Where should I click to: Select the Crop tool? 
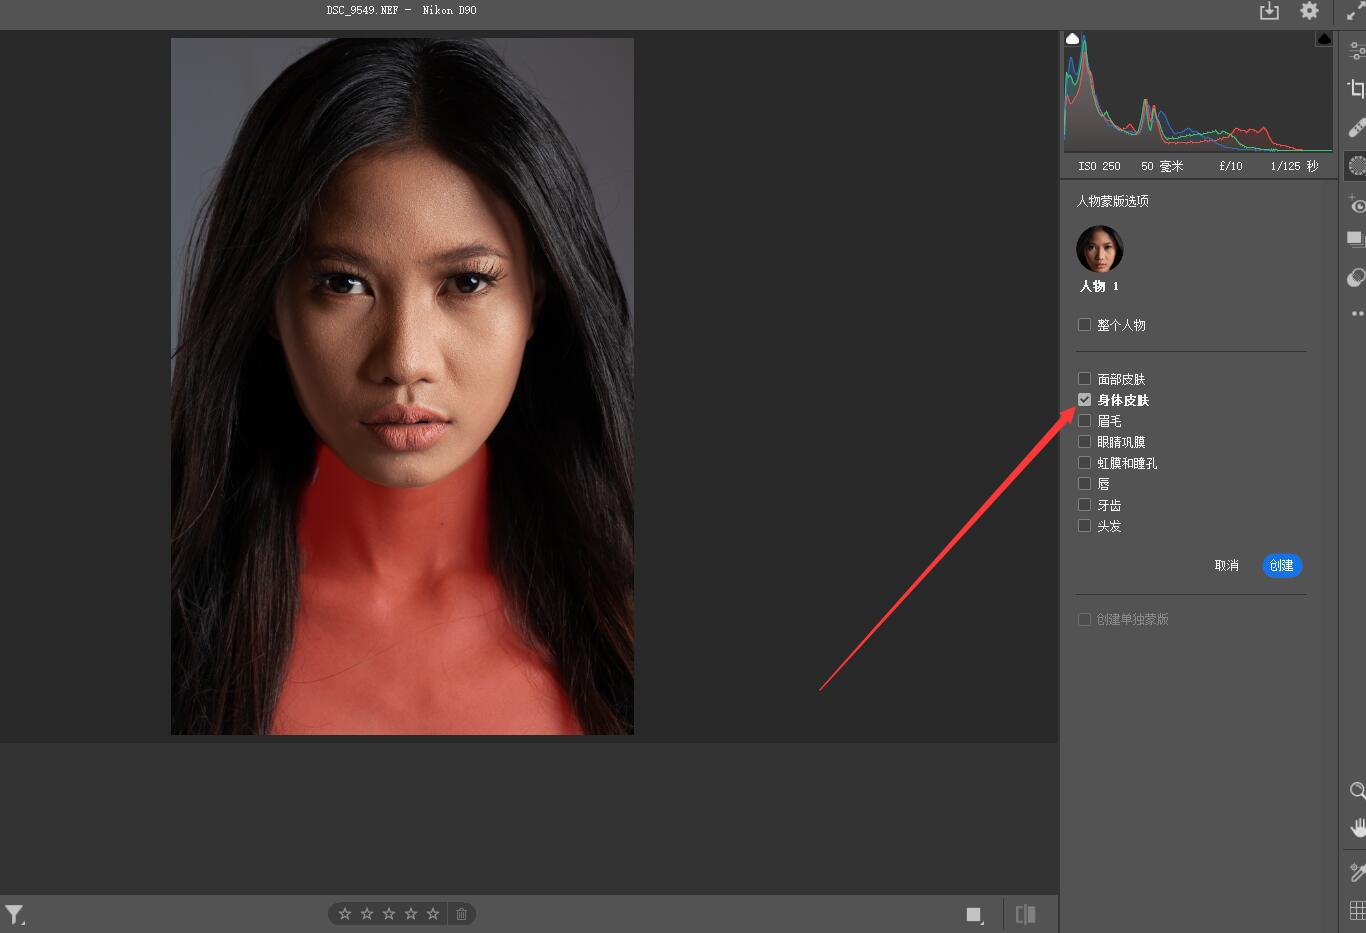pyautogui.click(x=1356, y=89)
